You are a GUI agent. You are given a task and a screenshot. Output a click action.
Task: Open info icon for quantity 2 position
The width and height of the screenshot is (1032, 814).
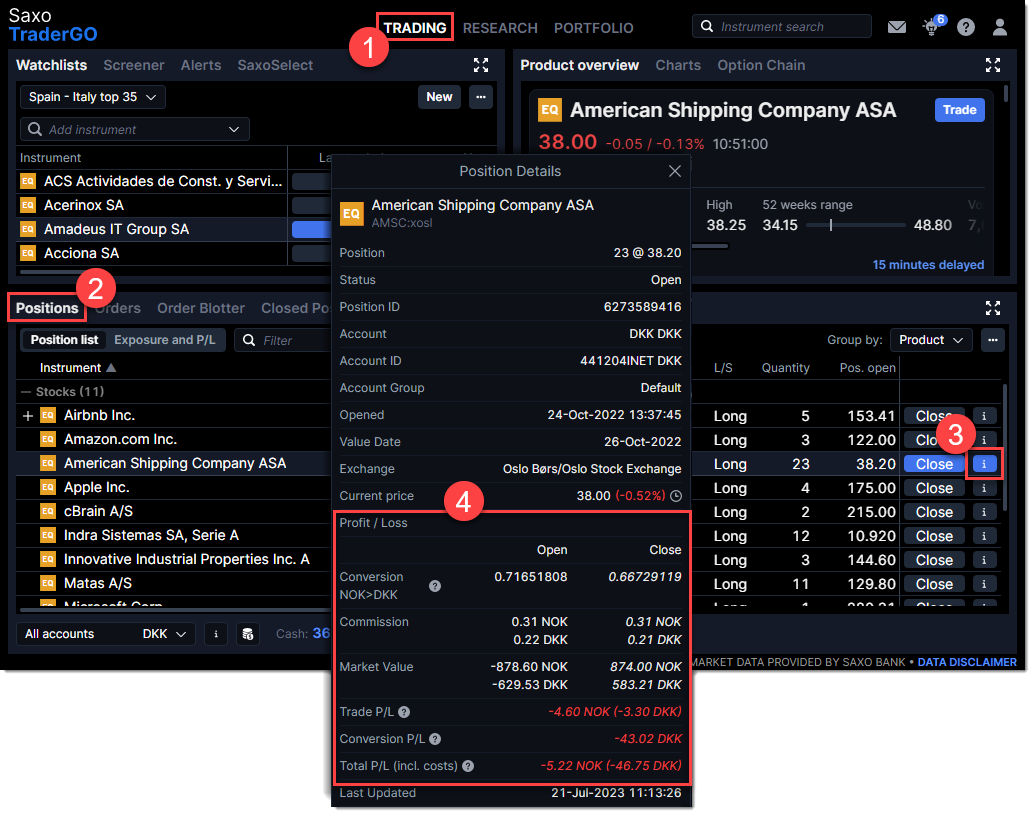coord(984,512)
